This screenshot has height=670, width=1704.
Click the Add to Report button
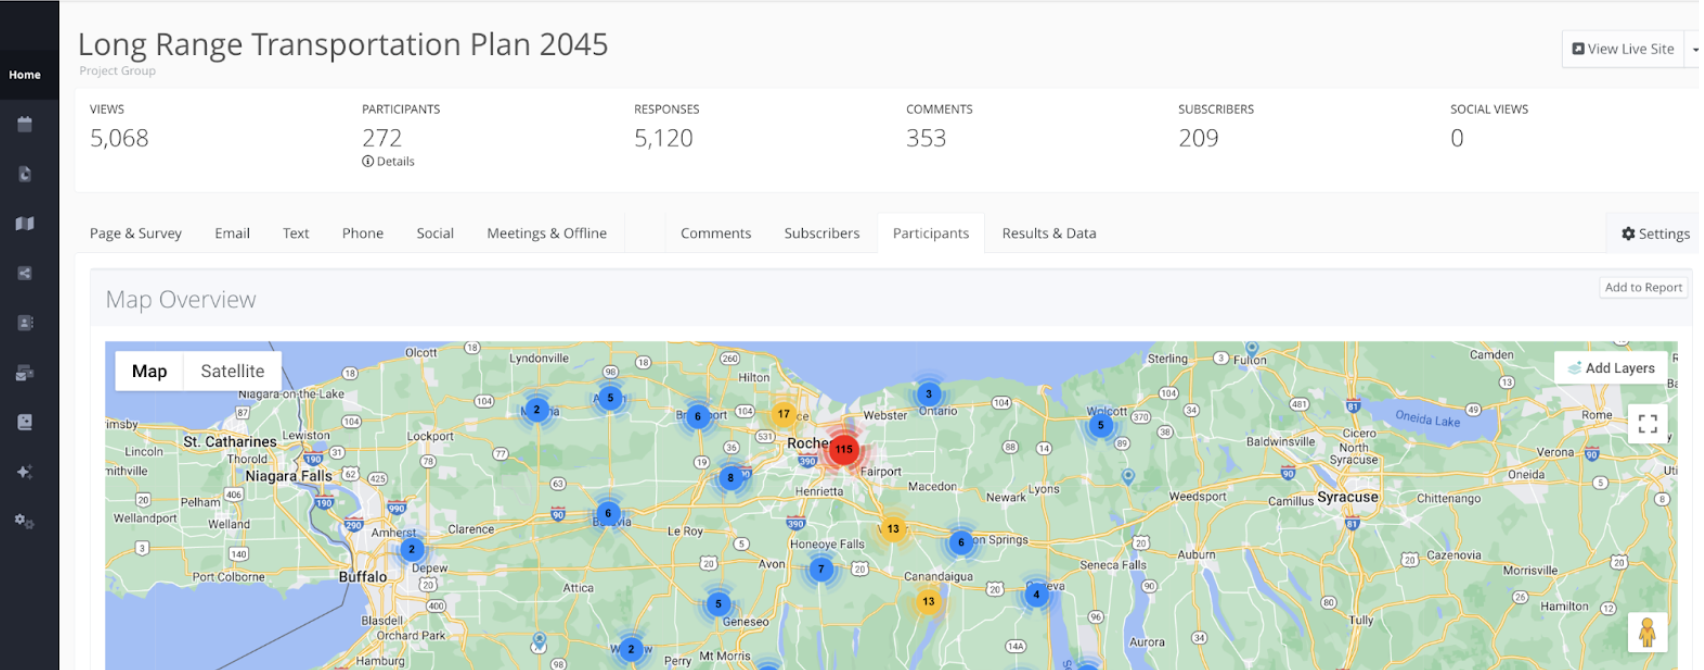coord(1643,287)
